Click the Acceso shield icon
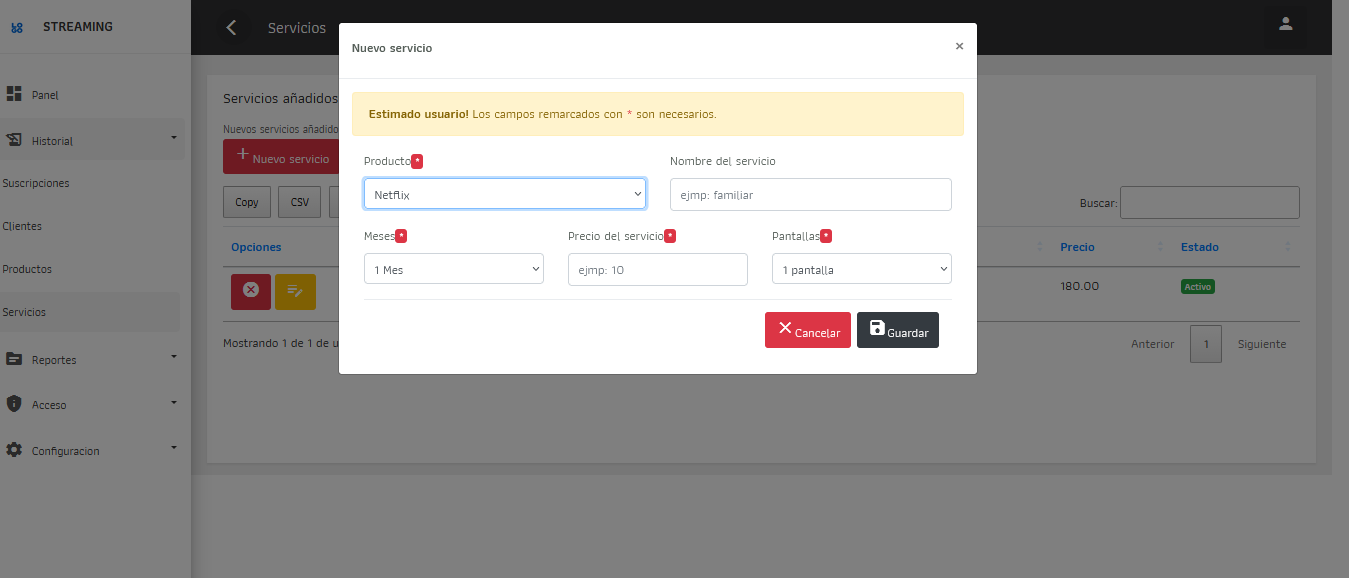Viewport: 1349px width, 578px height. pyautogui.click(x=14, y=404)
